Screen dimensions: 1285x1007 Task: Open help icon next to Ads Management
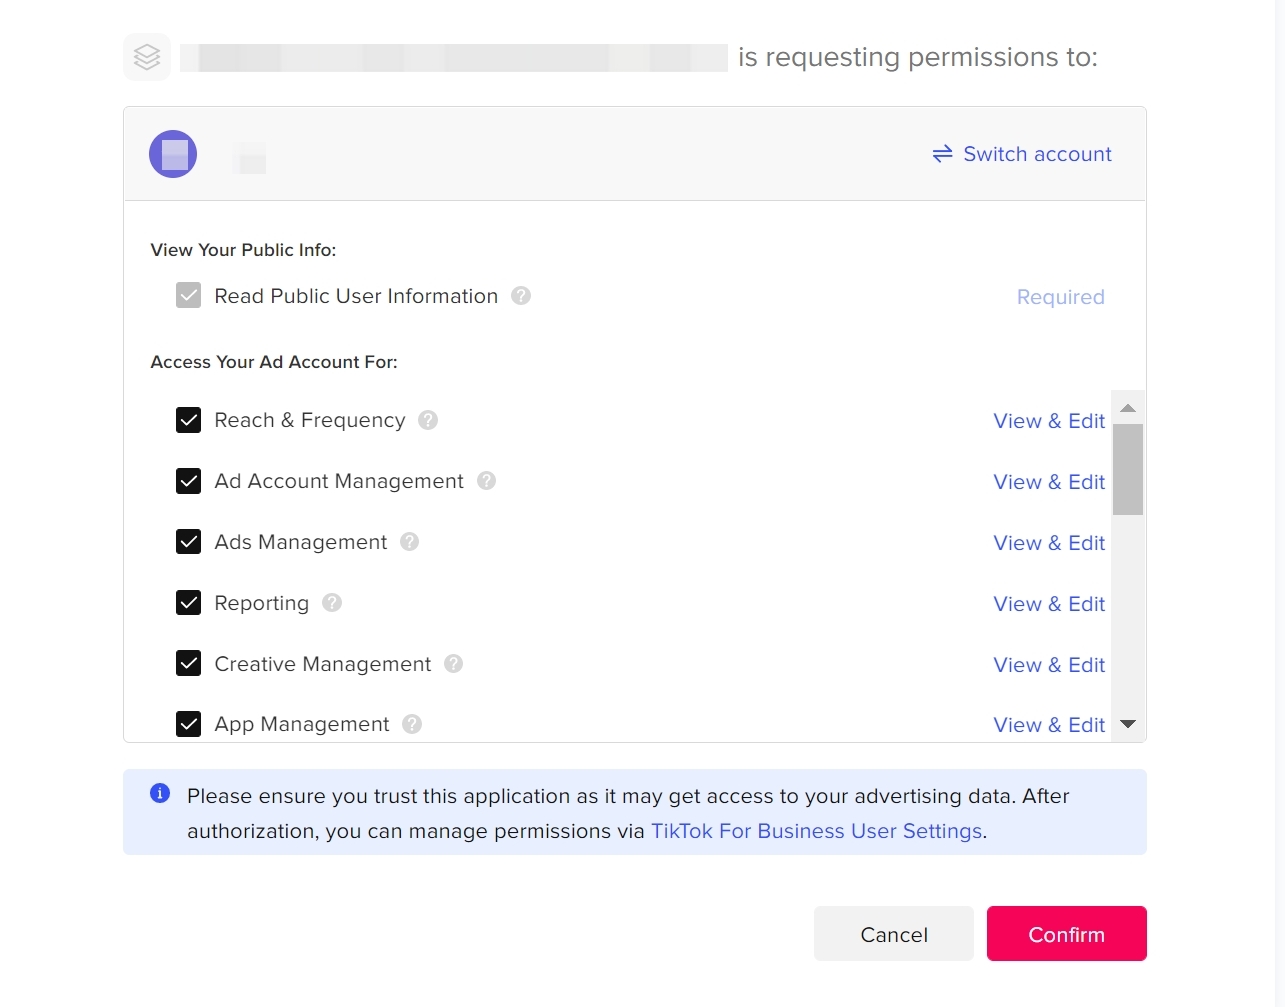click(409, 542)
